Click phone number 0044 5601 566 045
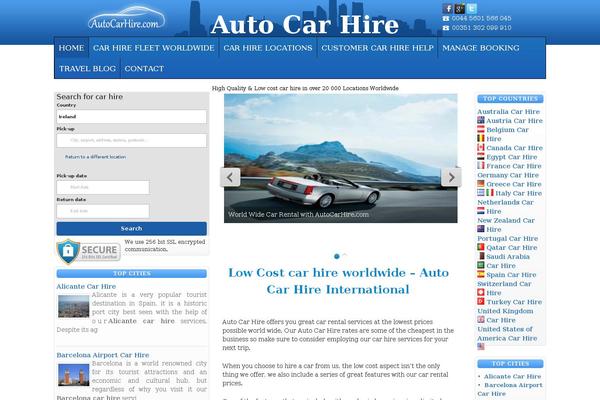600x400 pixels. point(481,18)
